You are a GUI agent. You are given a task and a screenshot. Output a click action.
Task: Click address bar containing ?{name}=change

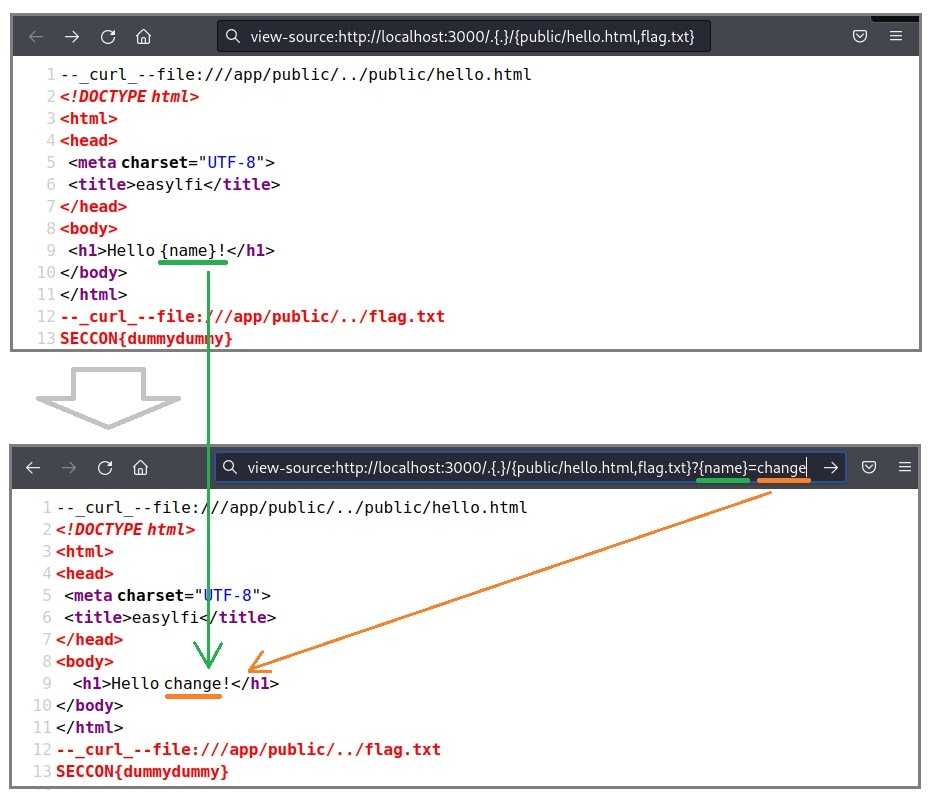pos(530,468)
